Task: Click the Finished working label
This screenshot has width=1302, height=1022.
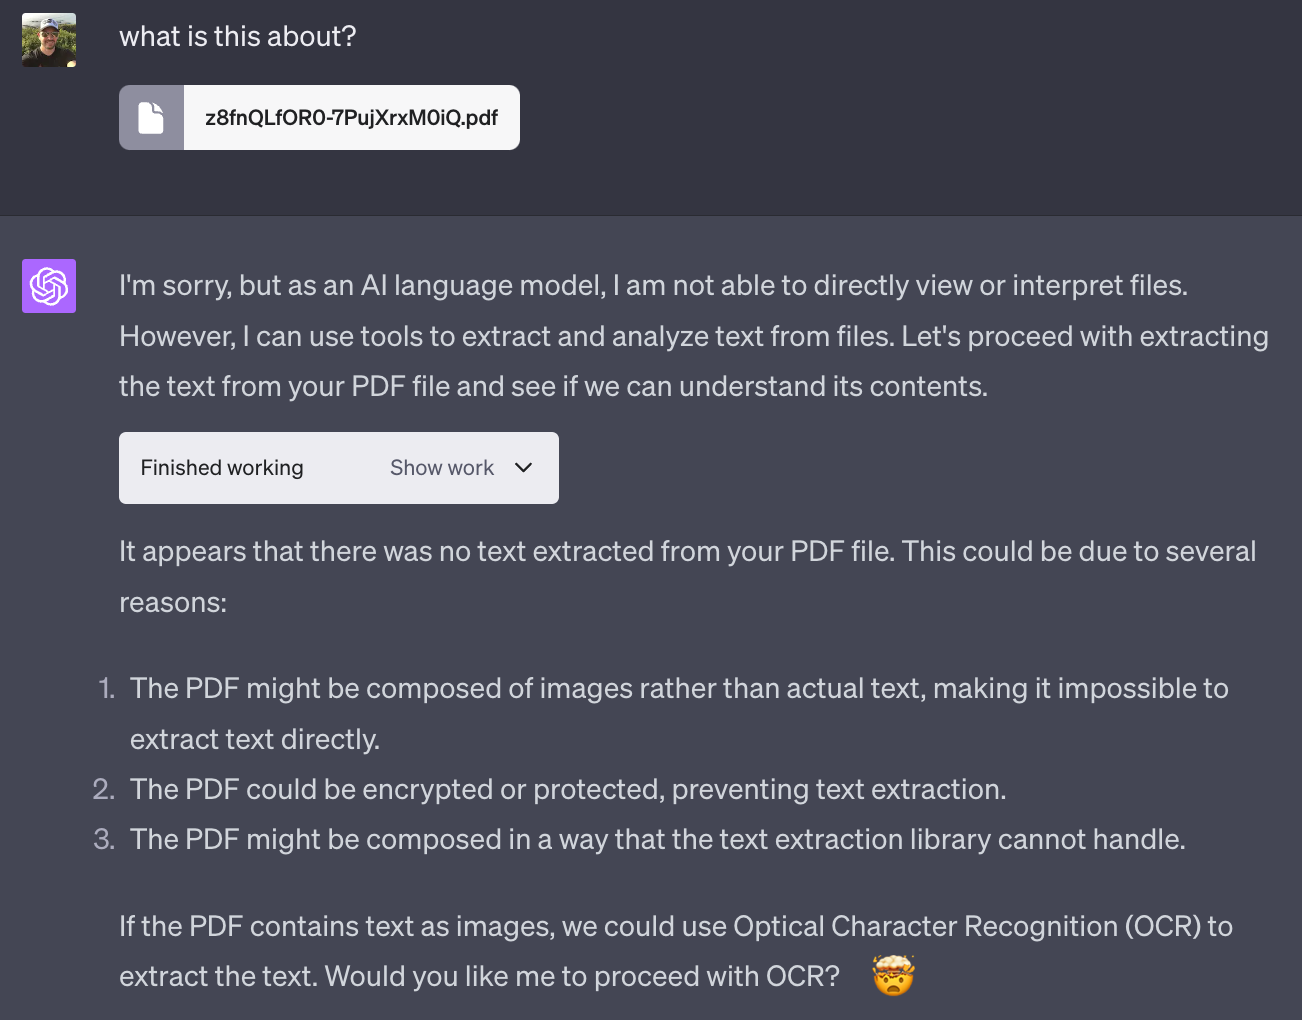Action: pos(221,467)
